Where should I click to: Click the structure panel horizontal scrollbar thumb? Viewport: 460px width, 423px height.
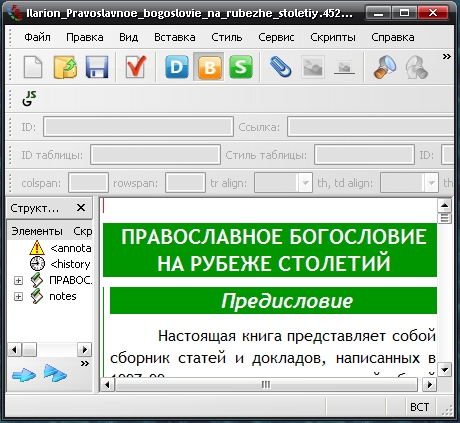[x=29, y=350]
